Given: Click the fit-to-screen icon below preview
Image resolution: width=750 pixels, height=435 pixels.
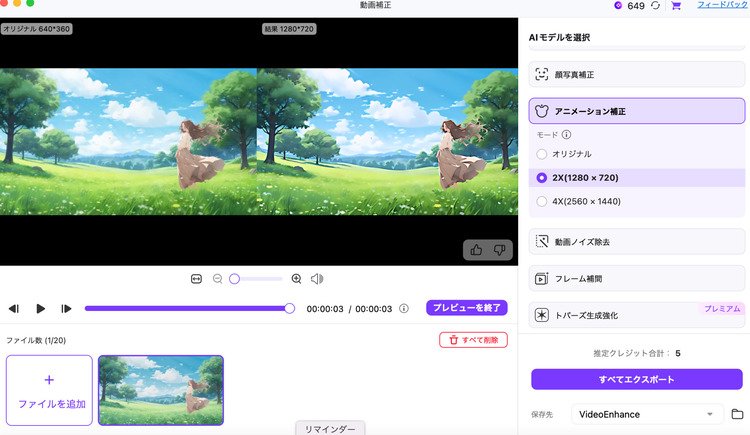Looking at the screenshot, I should click(196, 279).
